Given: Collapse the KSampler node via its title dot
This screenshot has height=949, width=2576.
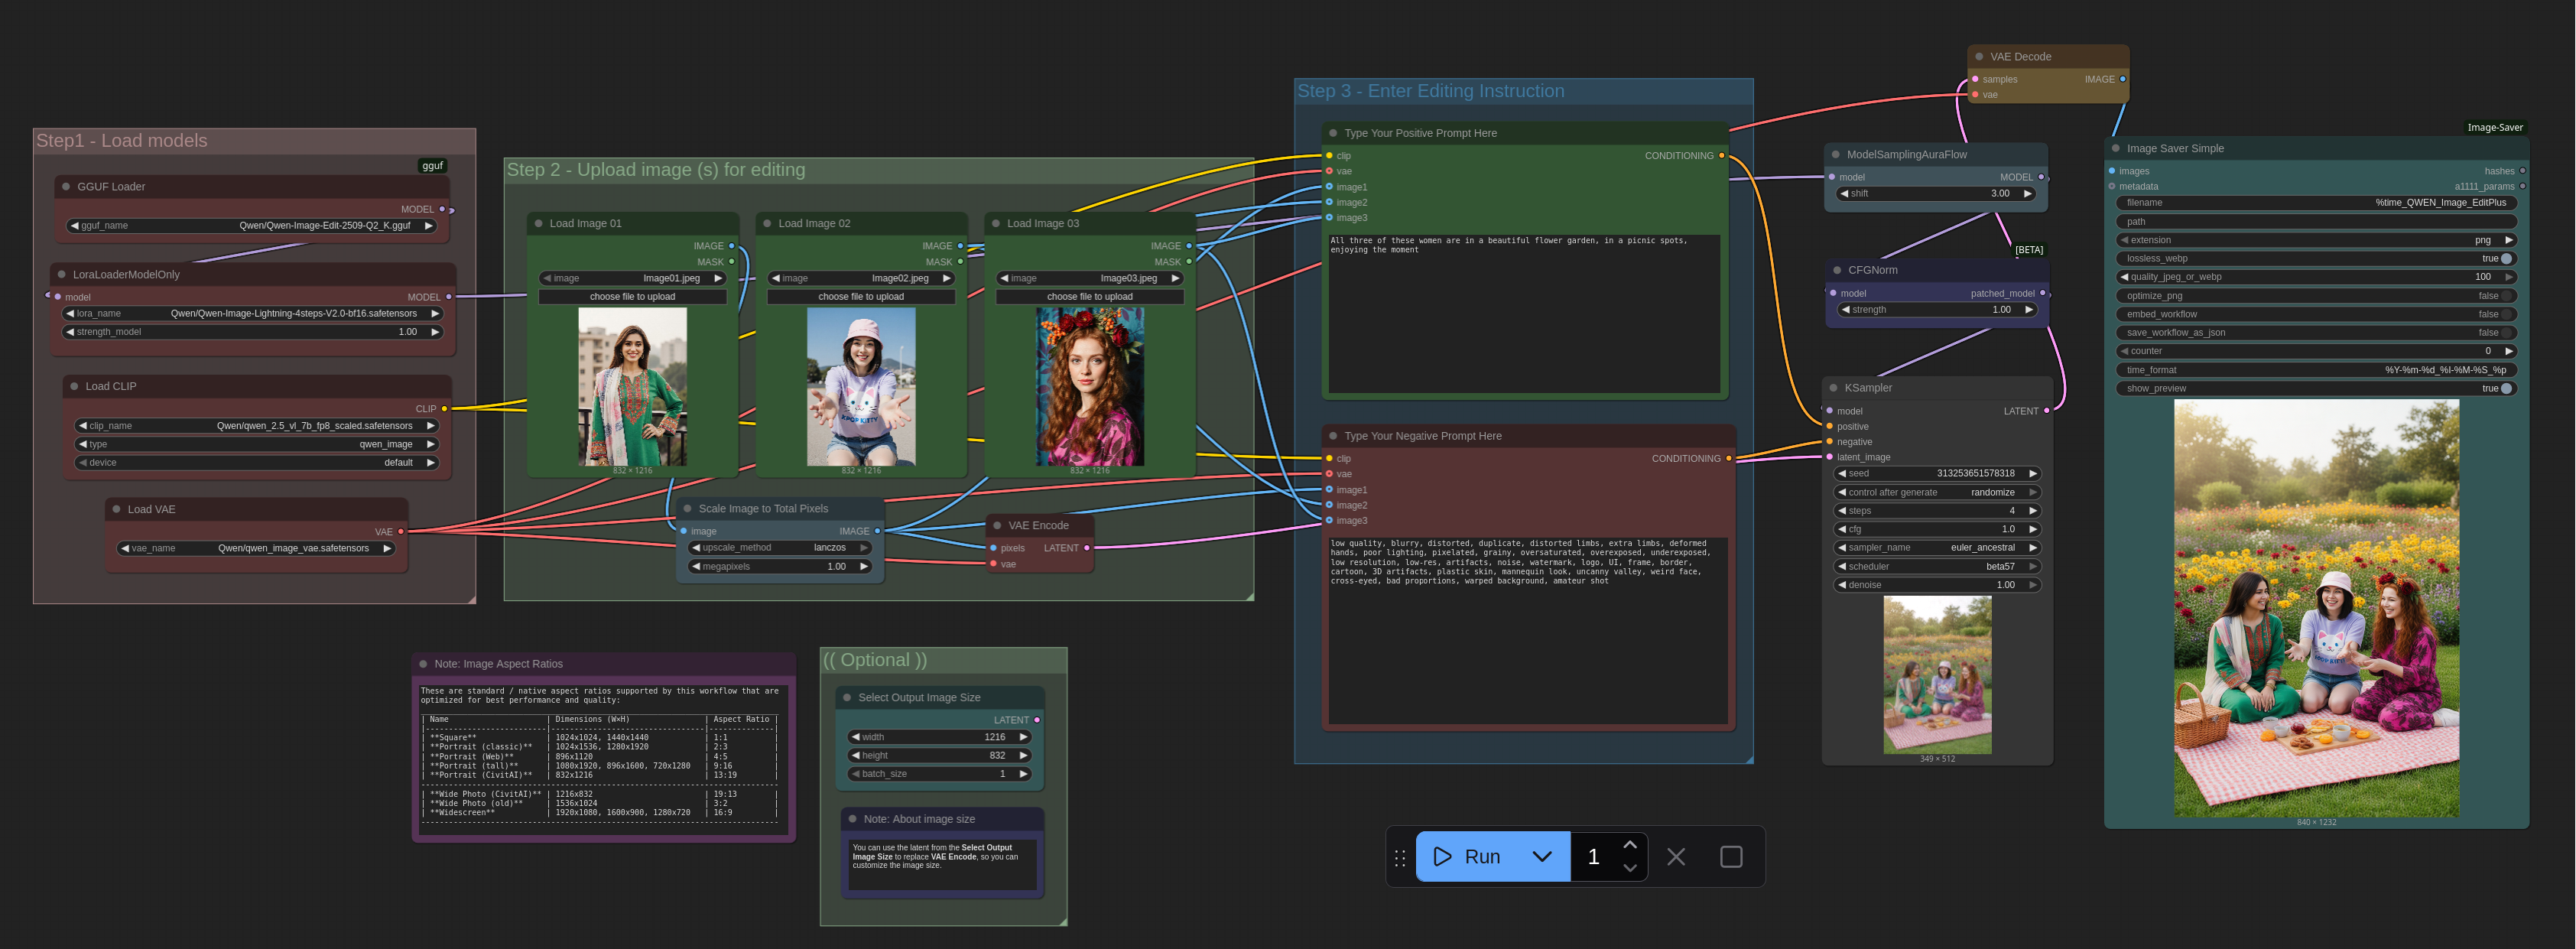Looking at the screenshot, I should (1833, 388).
